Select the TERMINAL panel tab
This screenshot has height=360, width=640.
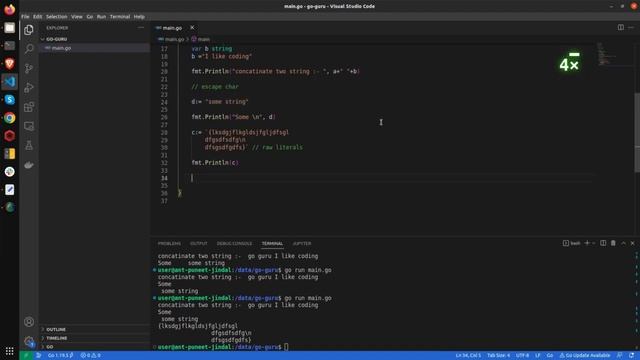click(272, 243)
